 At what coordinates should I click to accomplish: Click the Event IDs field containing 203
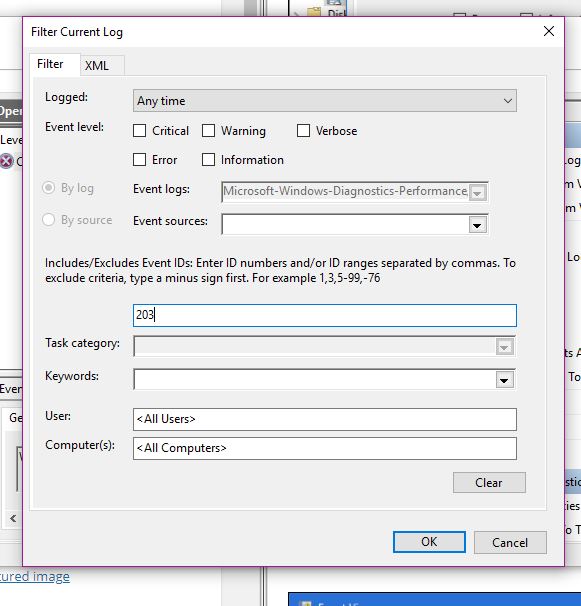pos(325,315)
